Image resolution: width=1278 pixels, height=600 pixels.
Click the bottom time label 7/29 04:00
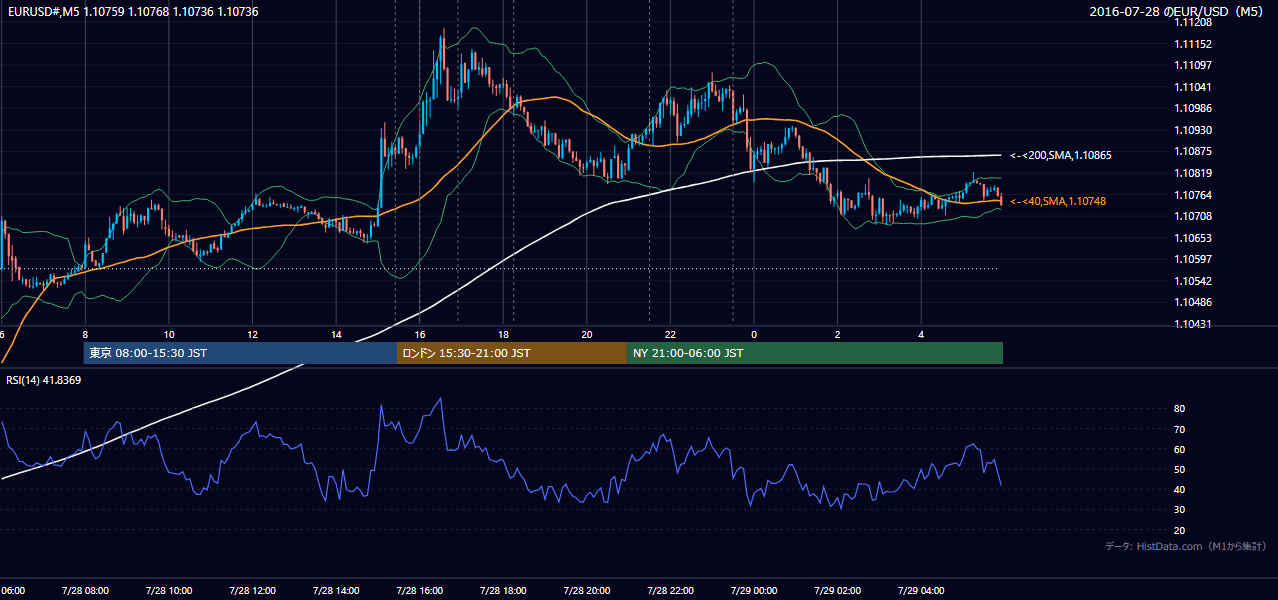[x=921, y=590]
